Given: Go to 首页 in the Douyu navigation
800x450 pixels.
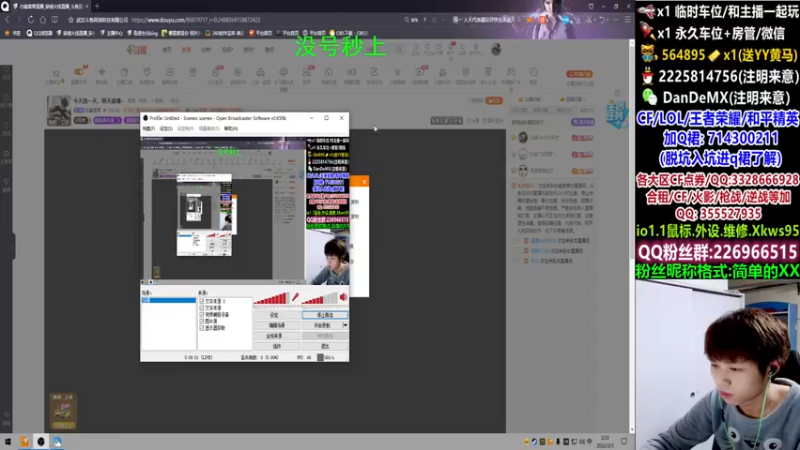Looking at the screenshot, I should (167, 50).
